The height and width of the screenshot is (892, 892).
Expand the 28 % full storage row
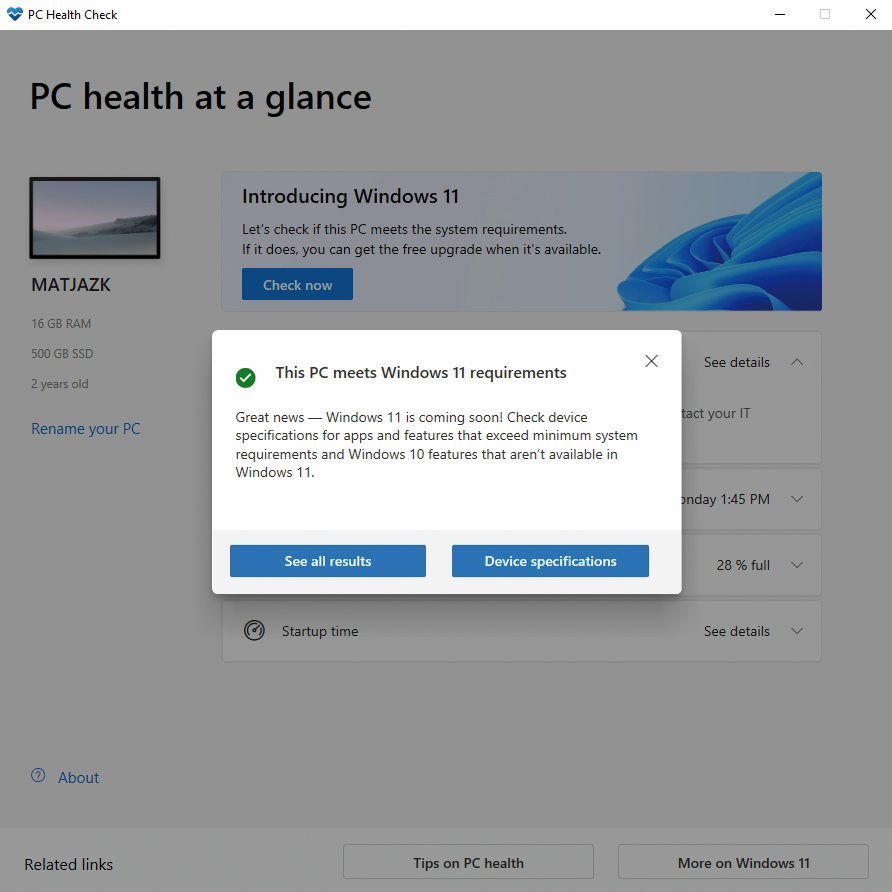796,565
